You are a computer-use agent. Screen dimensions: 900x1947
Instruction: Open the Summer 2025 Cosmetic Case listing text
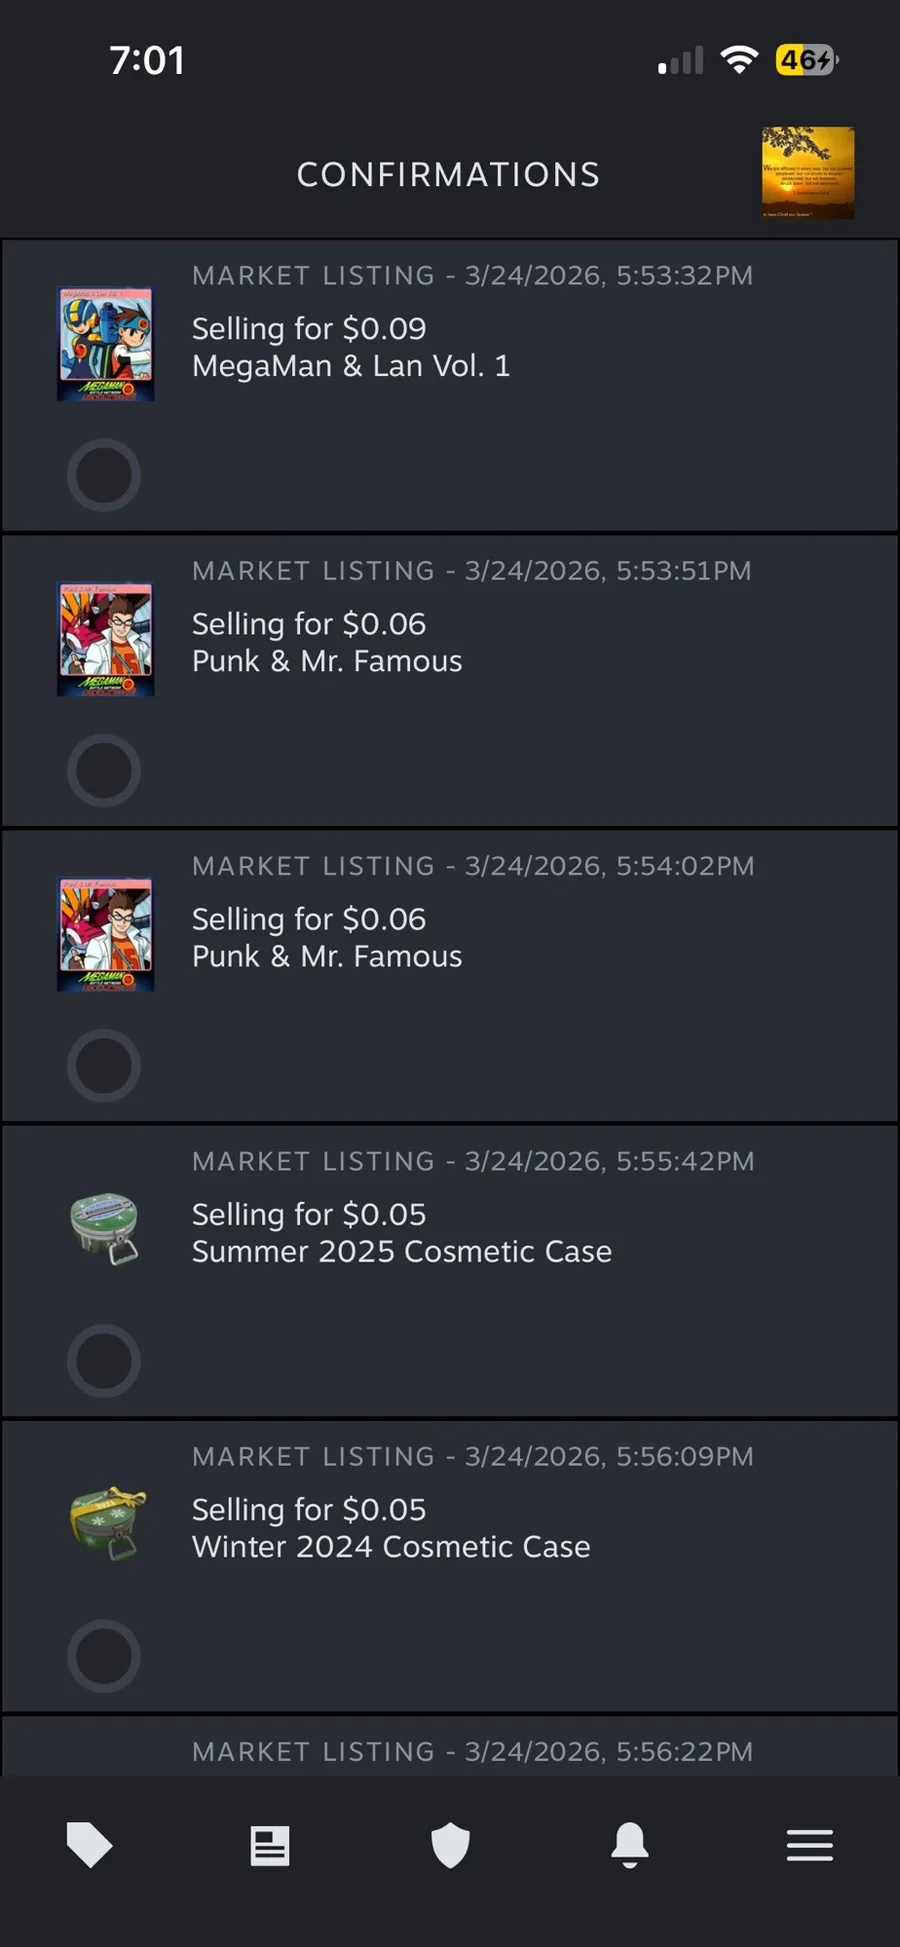401,1251
